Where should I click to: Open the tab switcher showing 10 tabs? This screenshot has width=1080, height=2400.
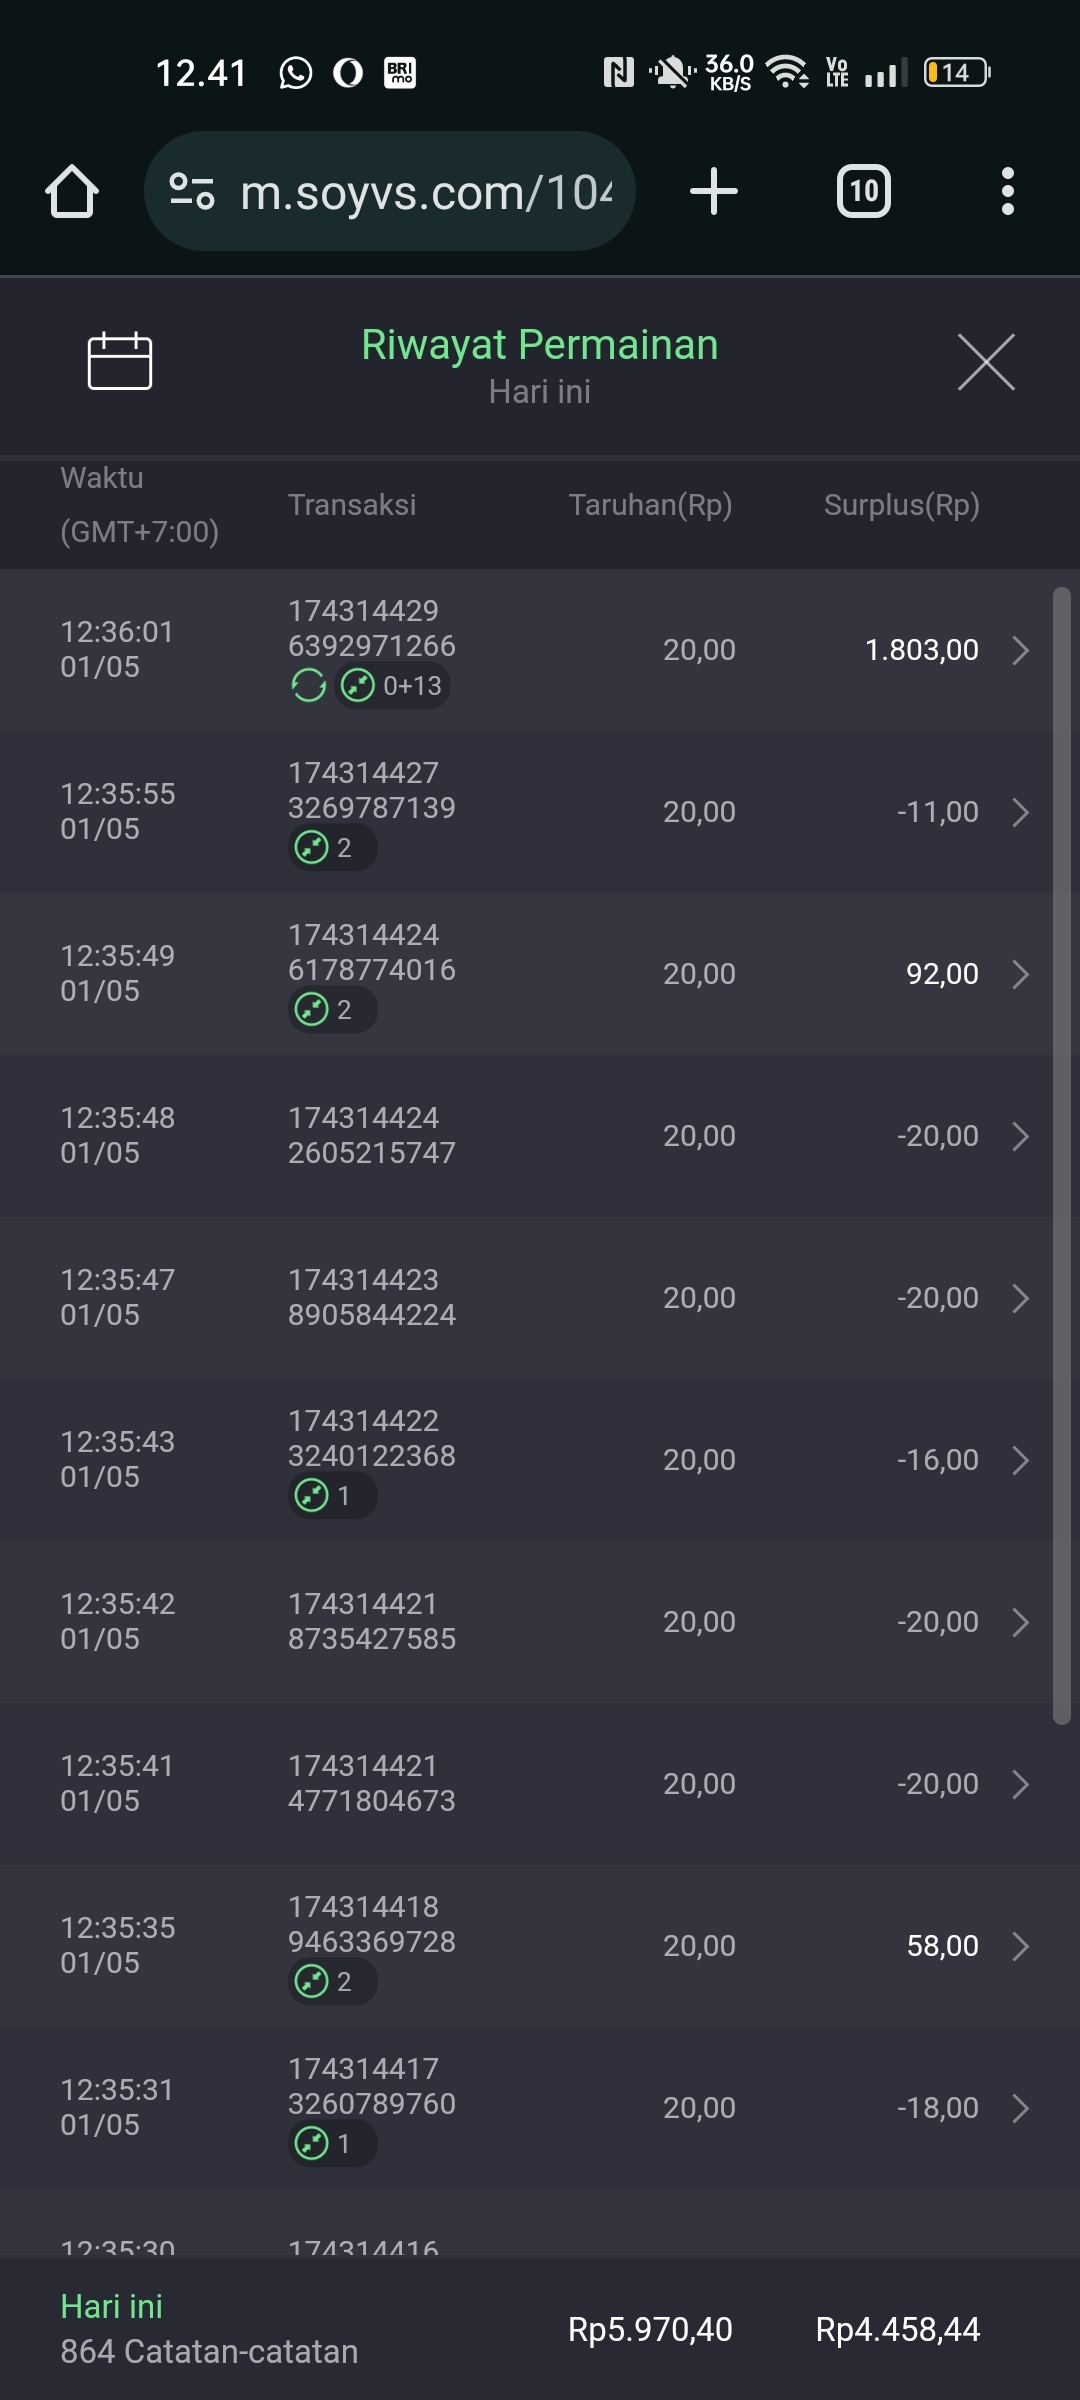[863, 191]
